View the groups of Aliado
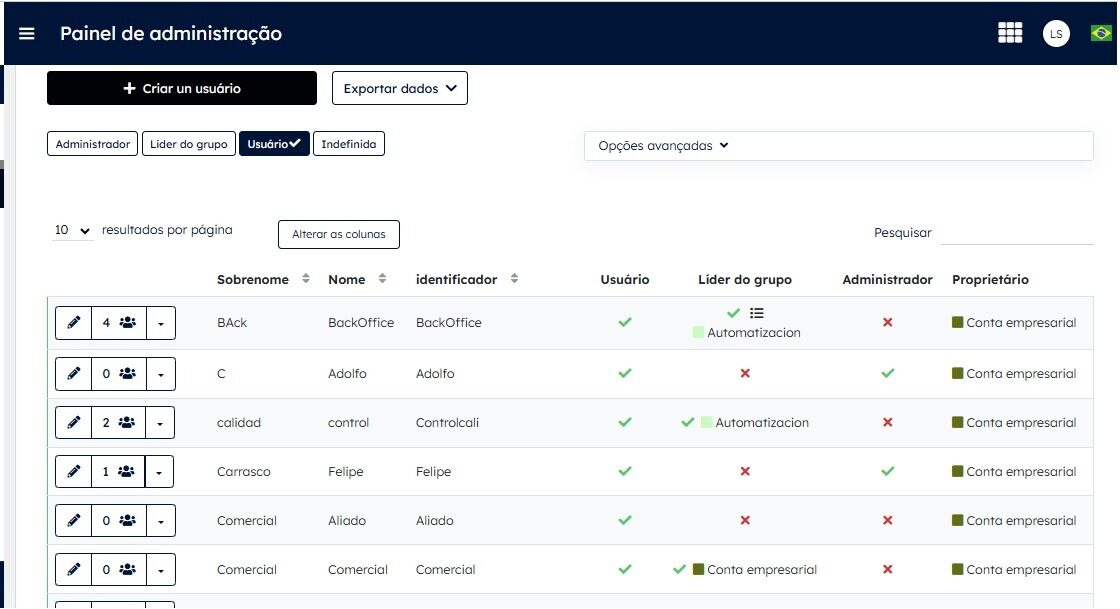 [x=119, y=520]
